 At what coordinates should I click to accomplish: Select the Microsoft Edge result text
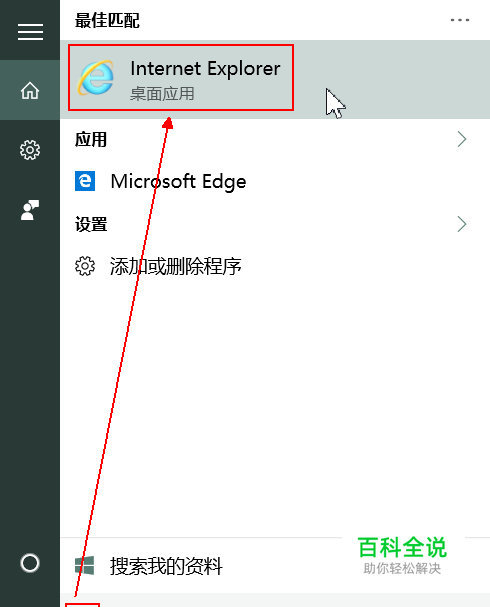[178, 182]
